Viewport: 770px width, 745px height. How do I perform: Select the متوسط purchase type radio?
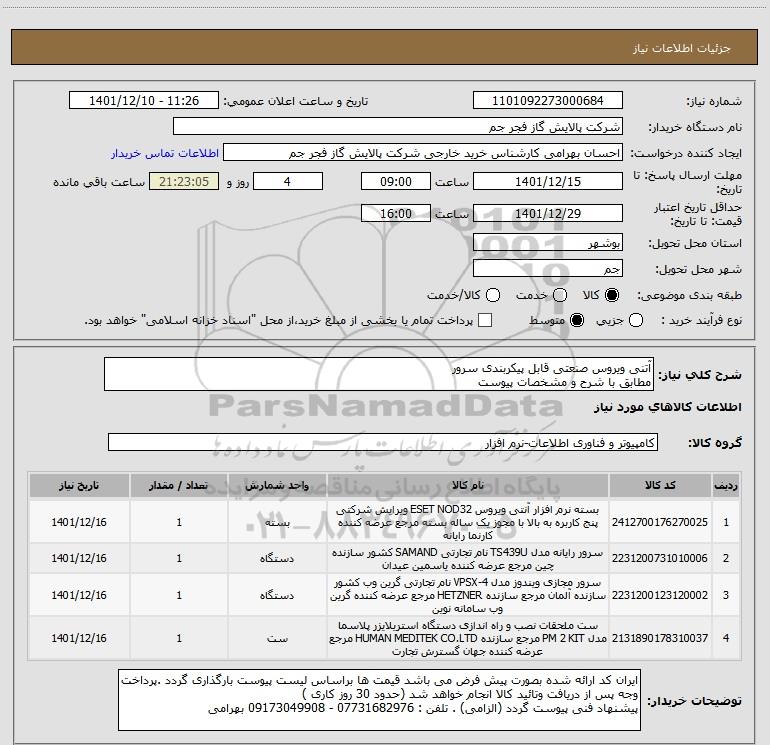coord(577,321)
